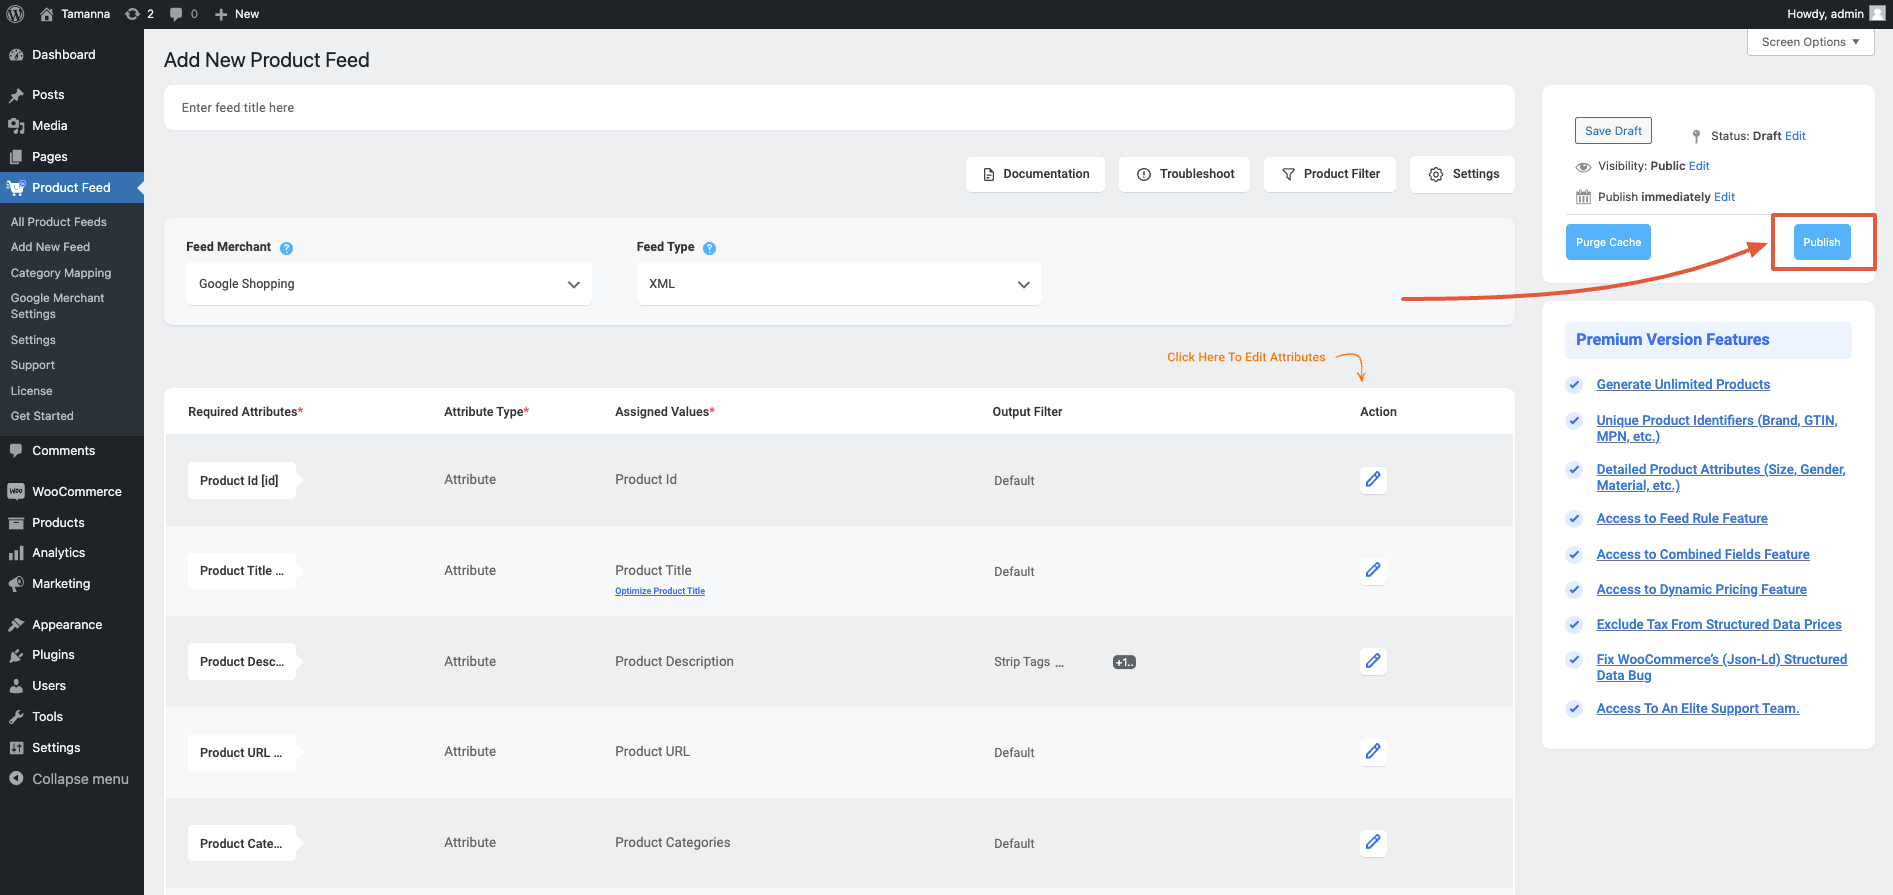
Task: Click the Pages icon in sidebar
Action: coord(16,157)
